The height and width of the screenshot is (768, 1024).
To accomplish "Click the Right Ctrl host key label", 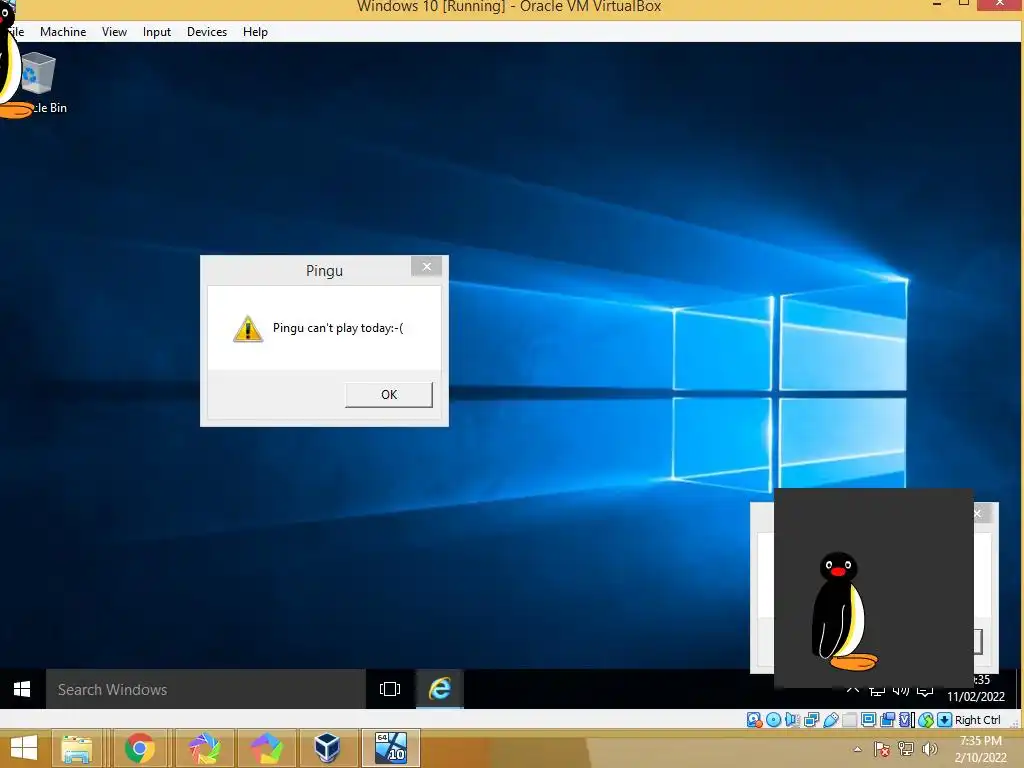I will coord(978,720).
